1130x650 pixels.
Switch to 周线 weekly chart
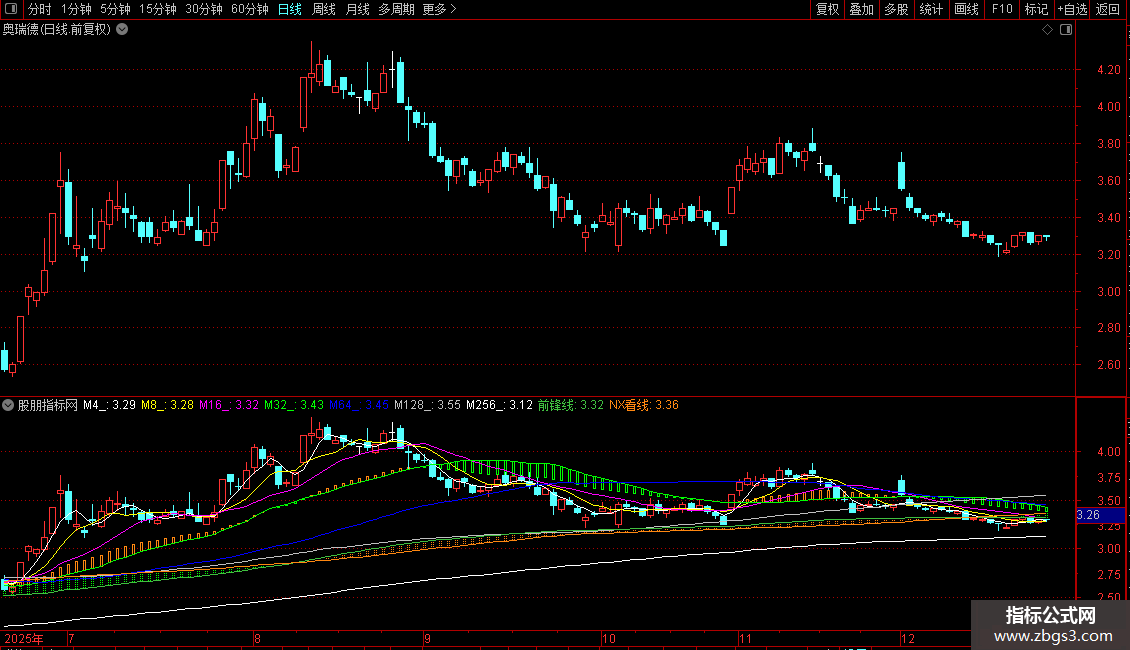click(x=324, y=9)
